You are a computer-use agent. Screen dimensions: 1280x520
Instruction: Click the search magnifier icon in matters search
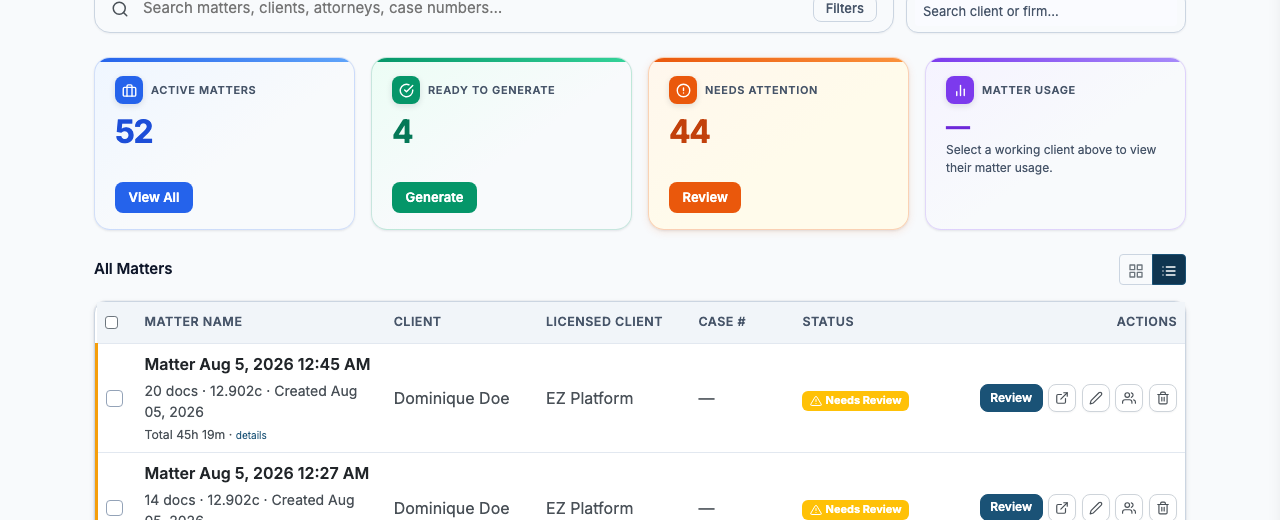tap(120, 9)
